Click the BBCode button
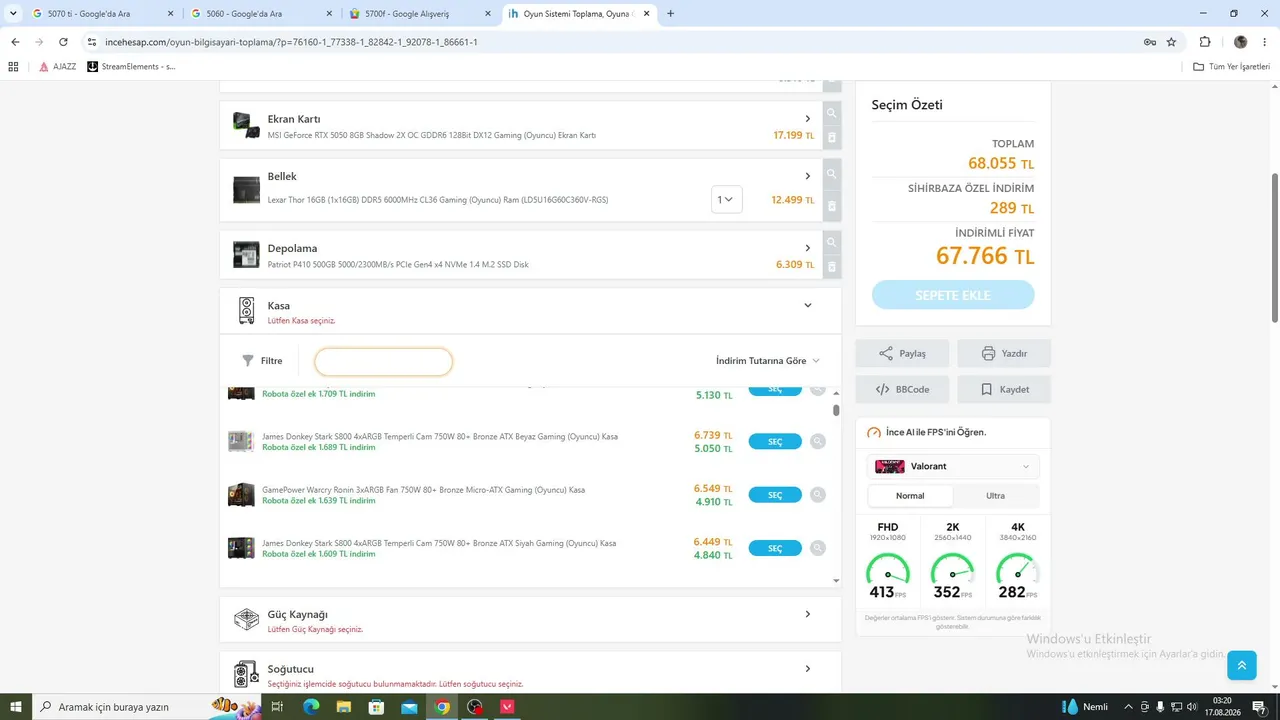The image size is (1280, 720). coord(902,389)
